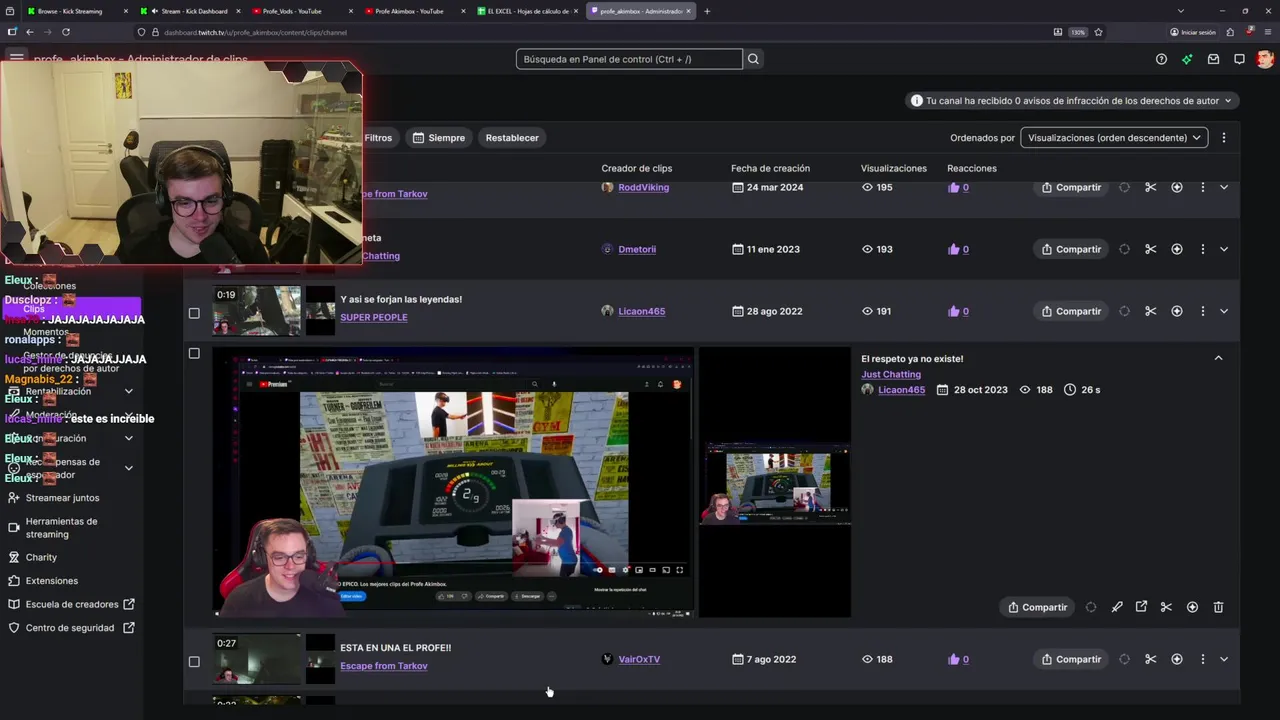Screen dimensions: 1280x720
Task: Click scissors icon in expanded clip toolbar
Action: click(1166, 607)
